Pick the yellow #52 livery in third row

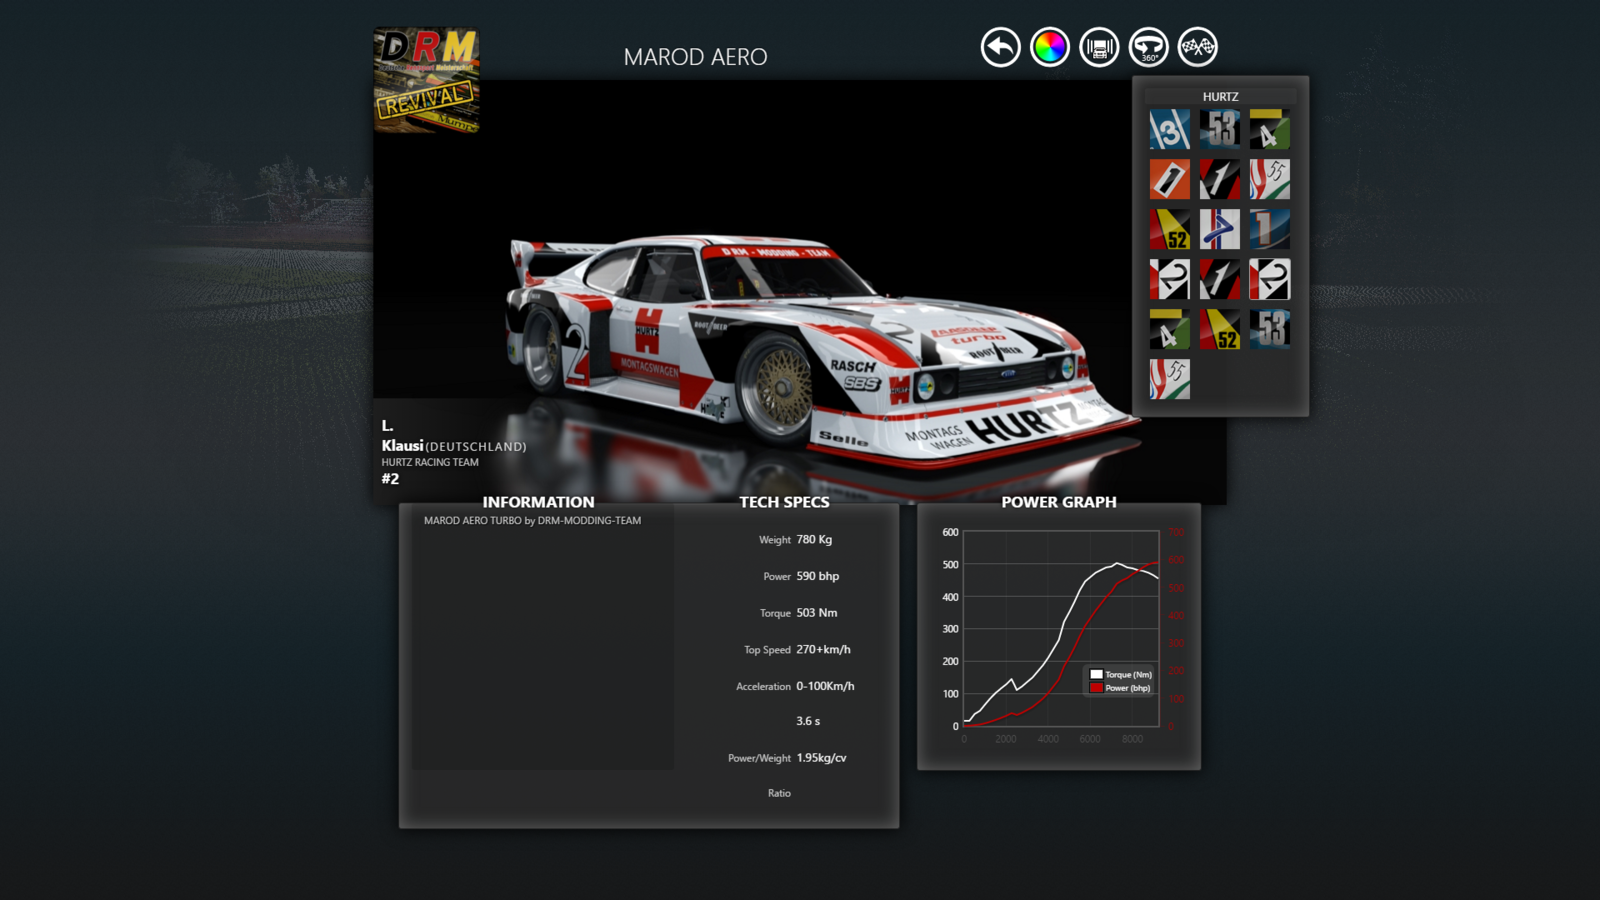pos(1170,230)
